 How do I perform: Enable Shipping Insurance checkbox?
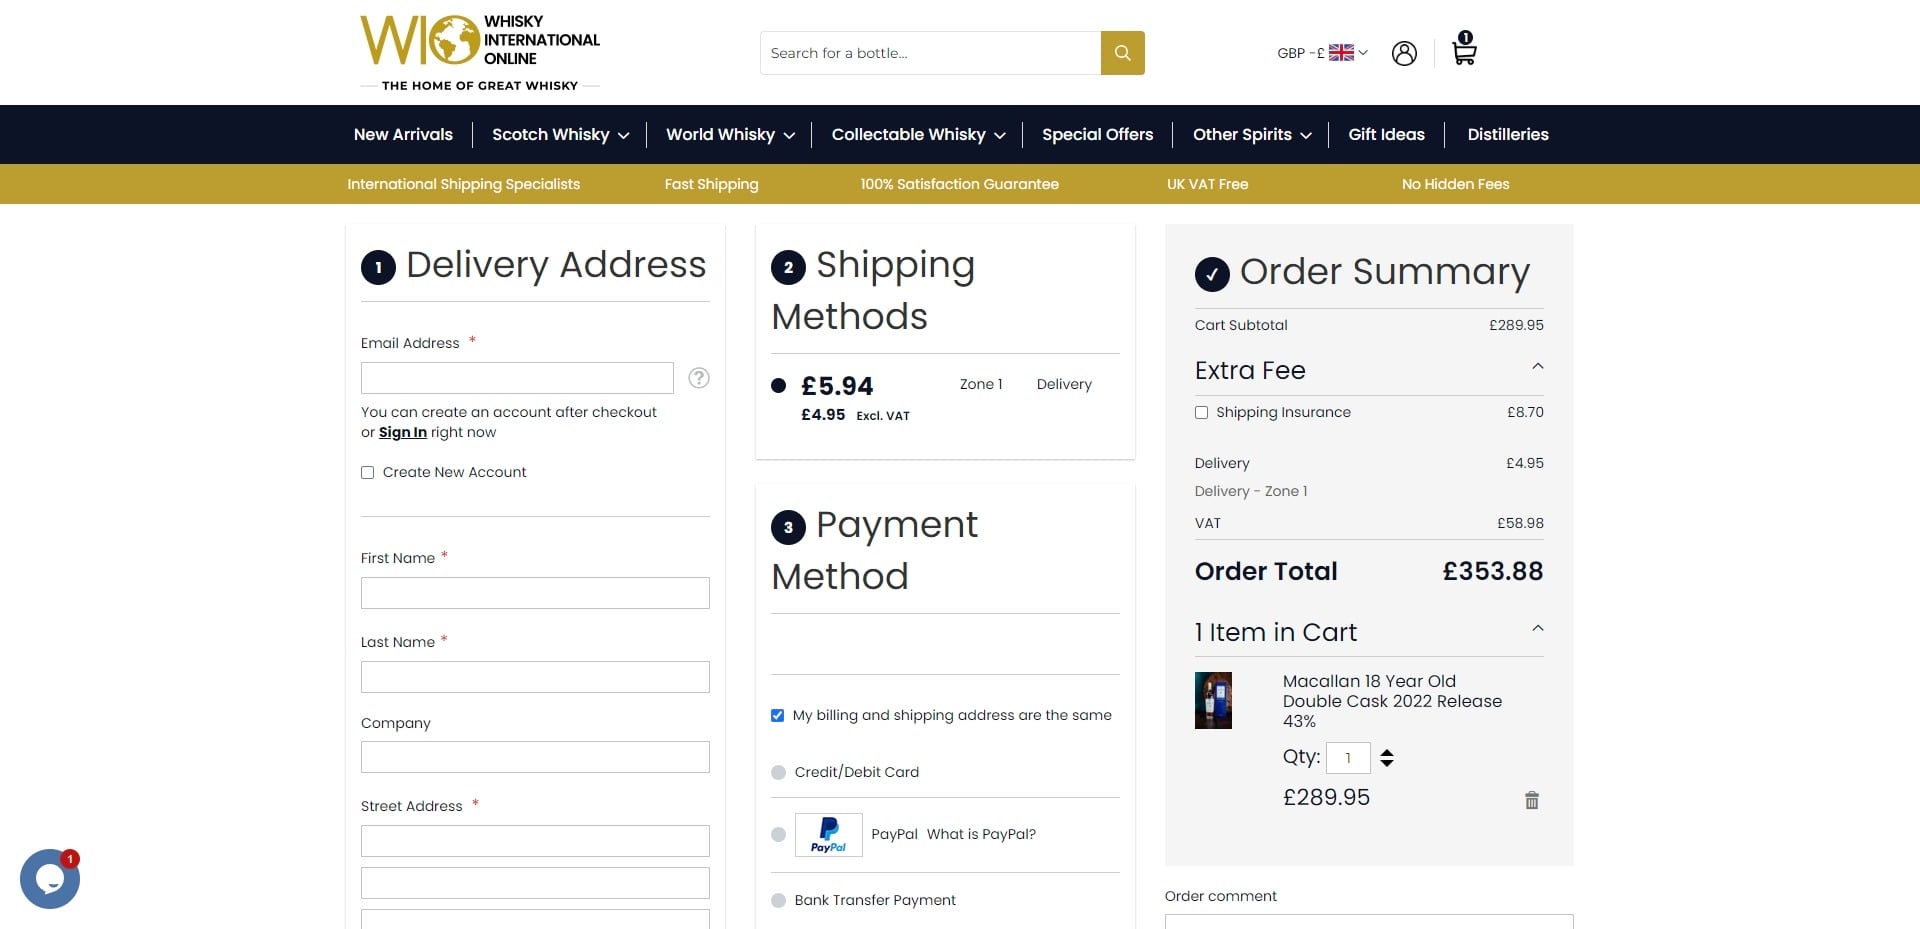[1201, 413]
